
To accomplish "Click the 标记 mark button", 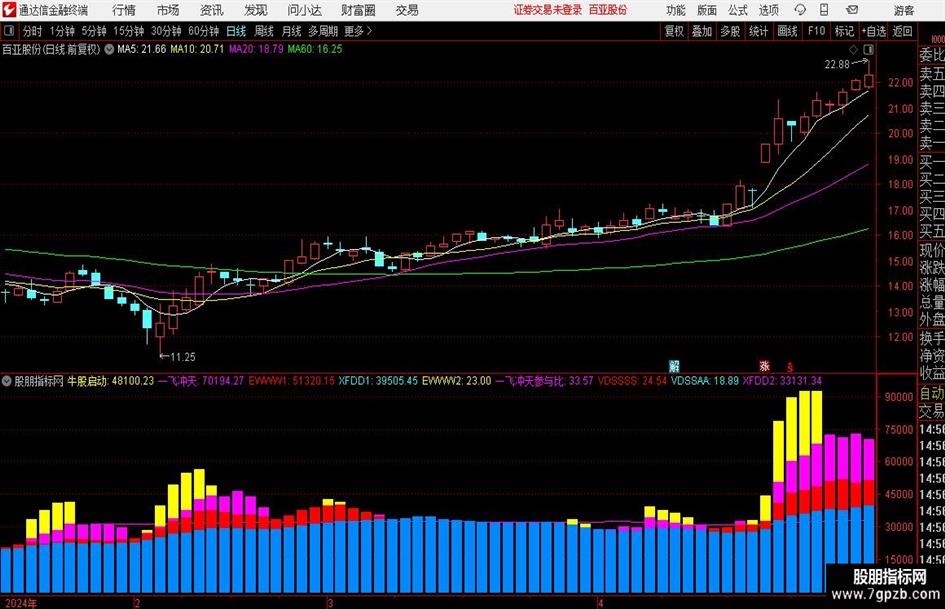I will [x=844, y=31].
